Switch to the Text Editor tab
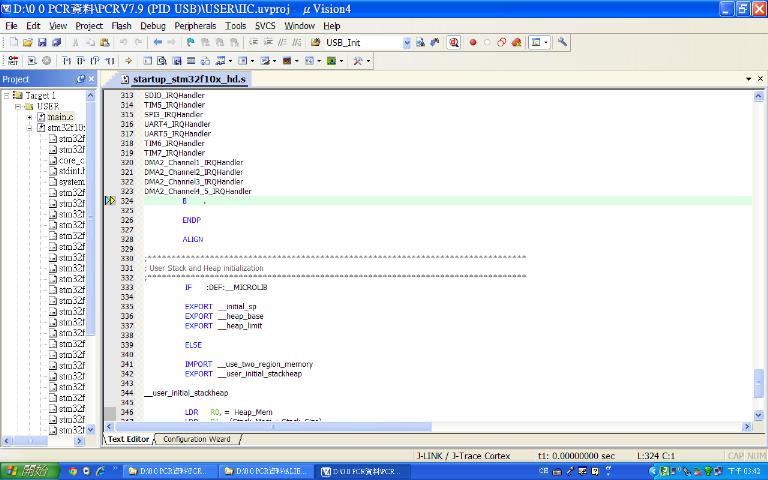This screenshot has height=480, width=768. (x=128, y=439)
